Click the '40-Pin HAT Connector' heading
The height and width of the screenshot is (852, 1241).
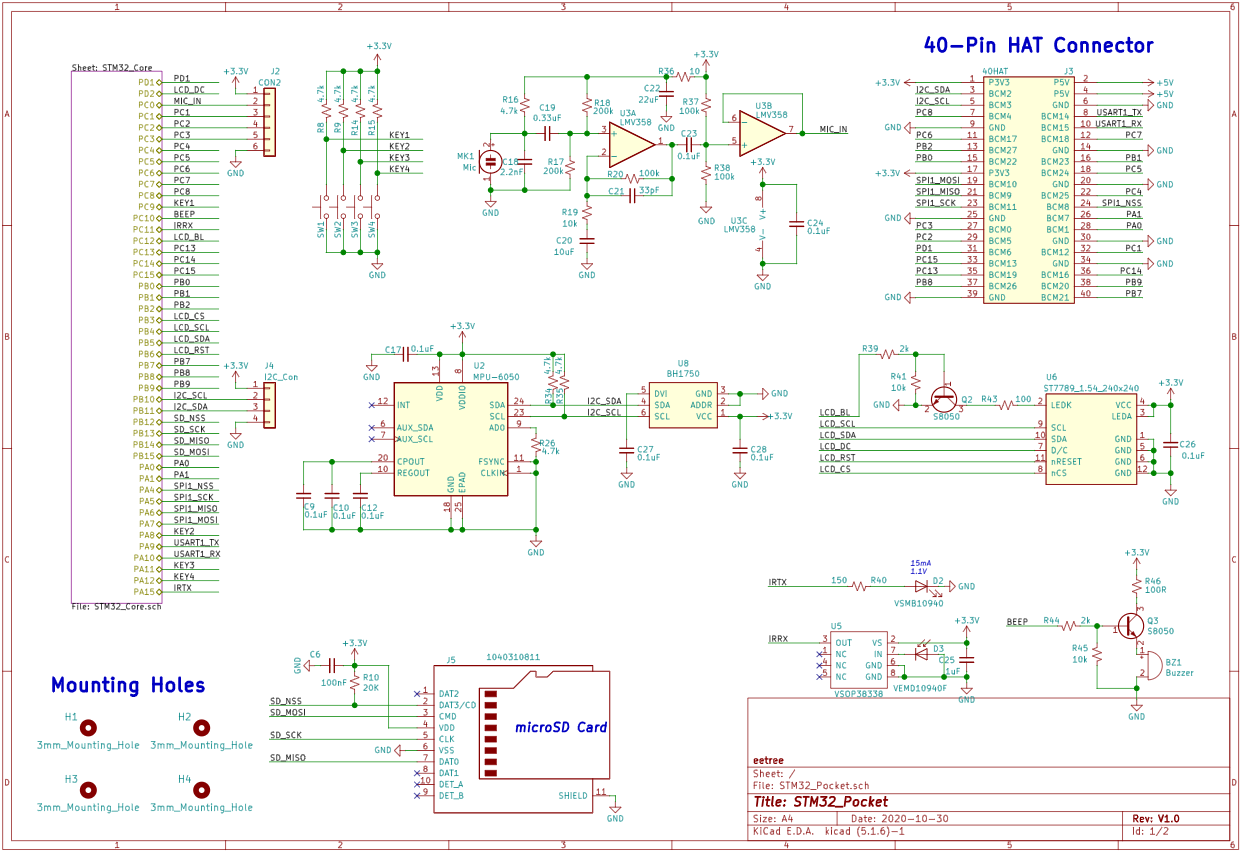(x=1038, y=46)
